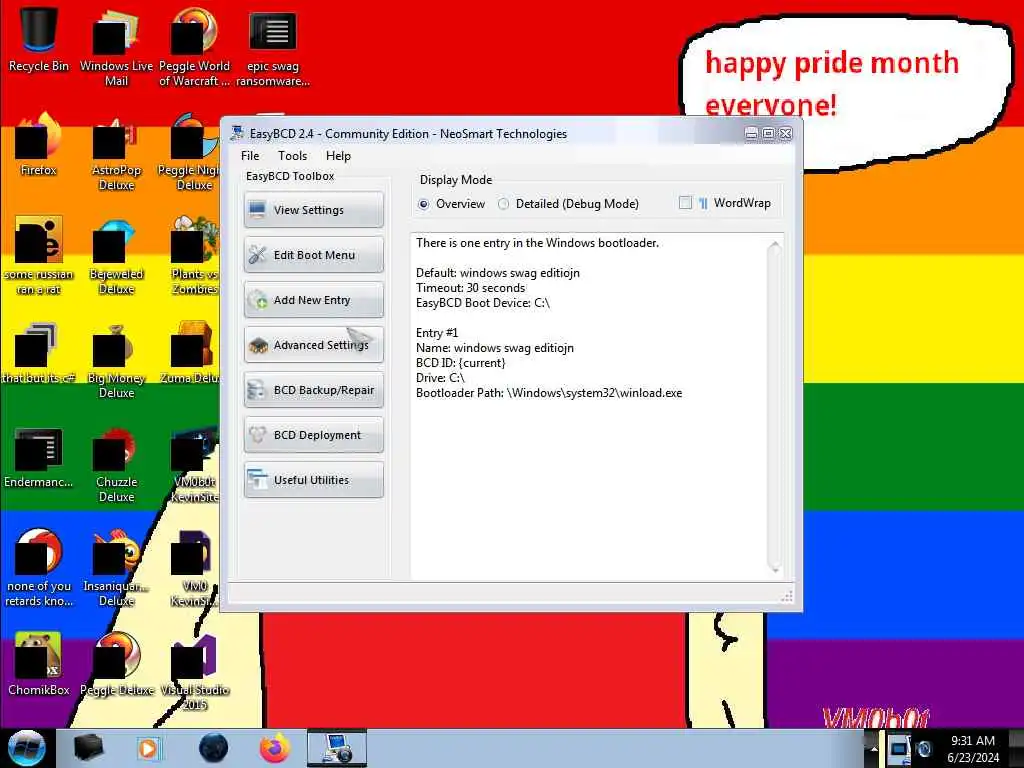
Task: Select Peggle World of Warcraft desktop icon
Action: pyautogui.click(x=195, y=47)
